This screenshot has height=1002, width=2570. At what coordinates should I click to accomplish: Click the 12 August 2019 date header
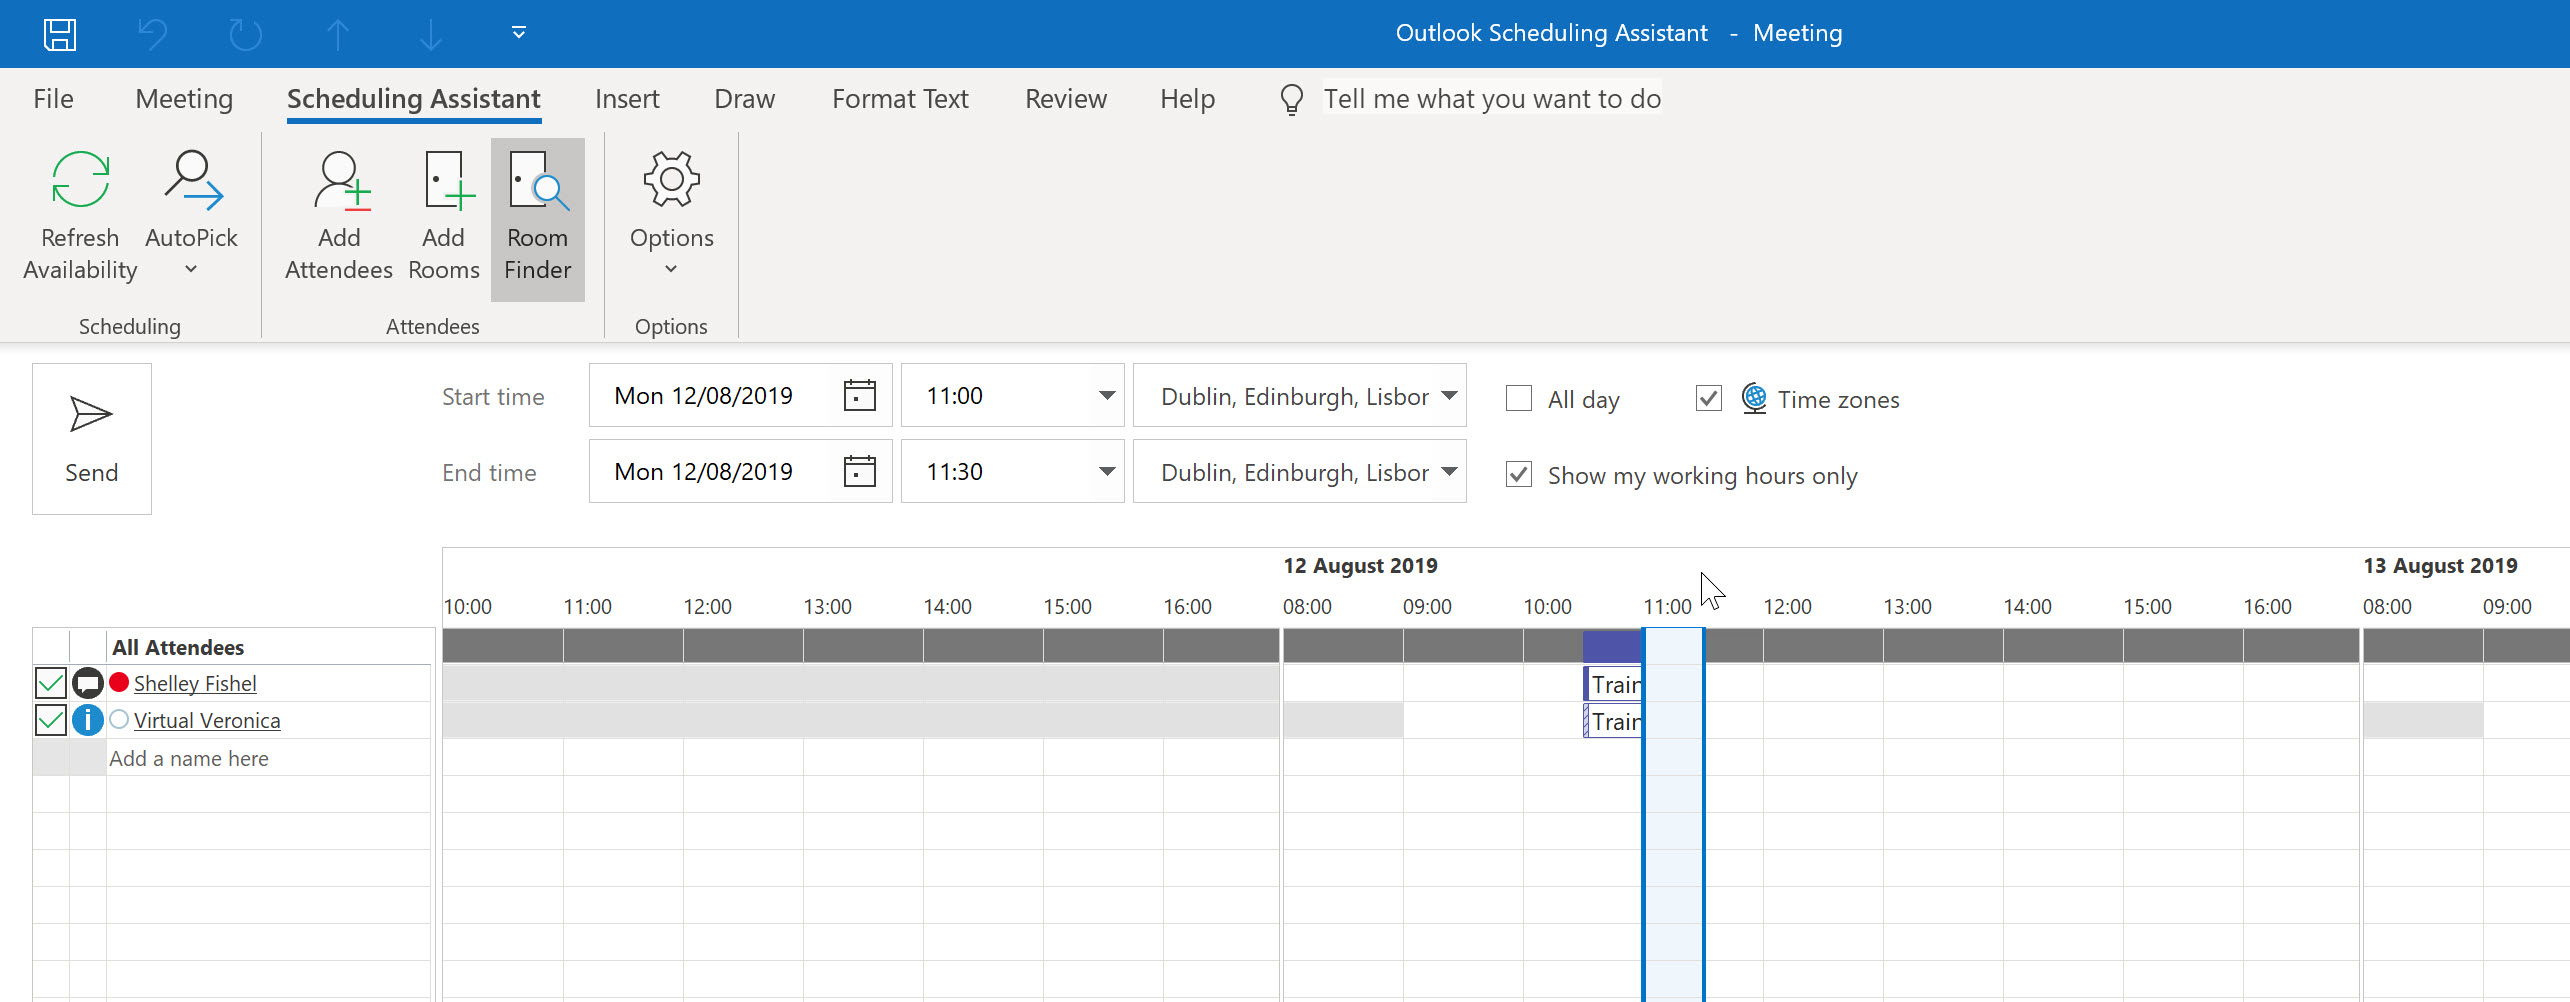(1360, 565)
